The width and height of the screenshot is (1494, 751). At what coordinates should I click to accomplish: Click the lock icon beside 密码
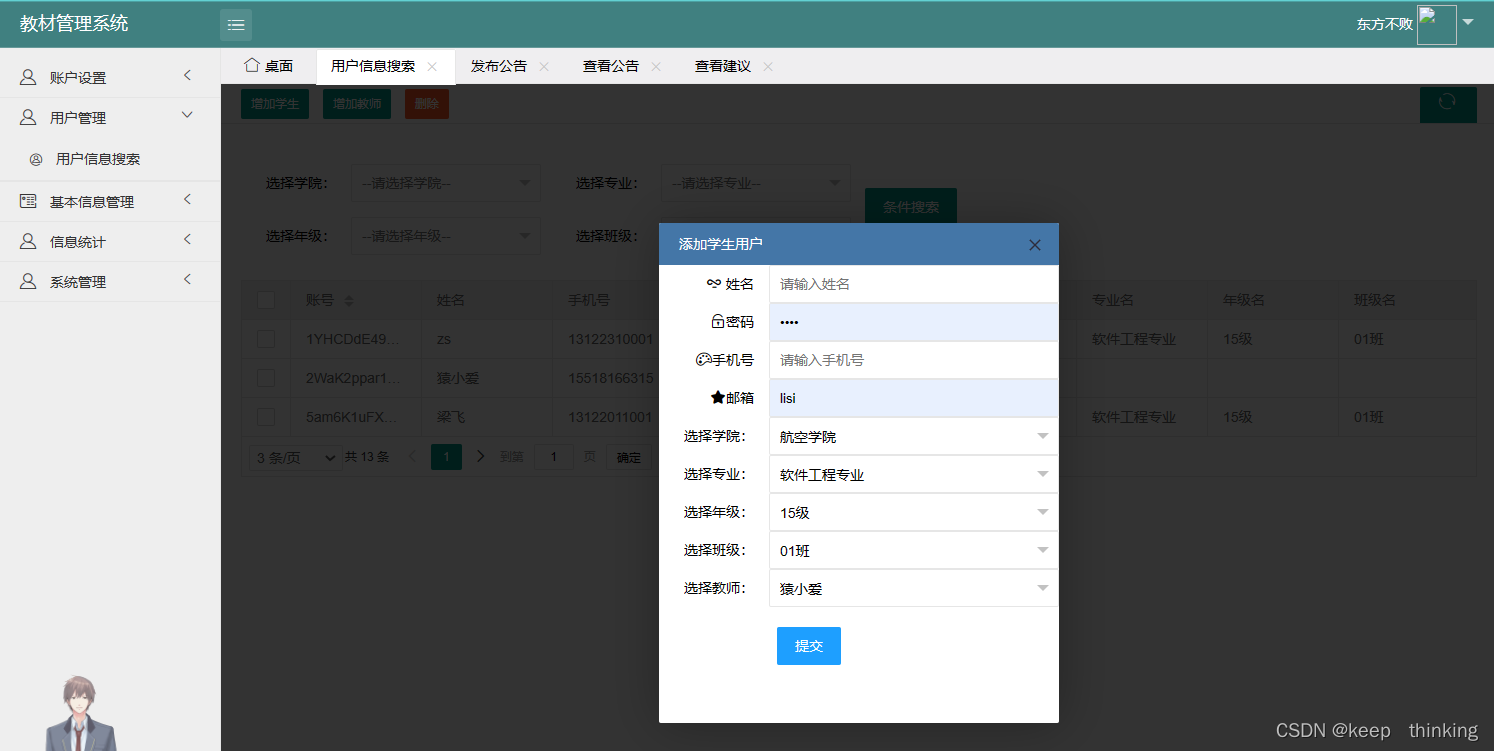coord(717,322)
